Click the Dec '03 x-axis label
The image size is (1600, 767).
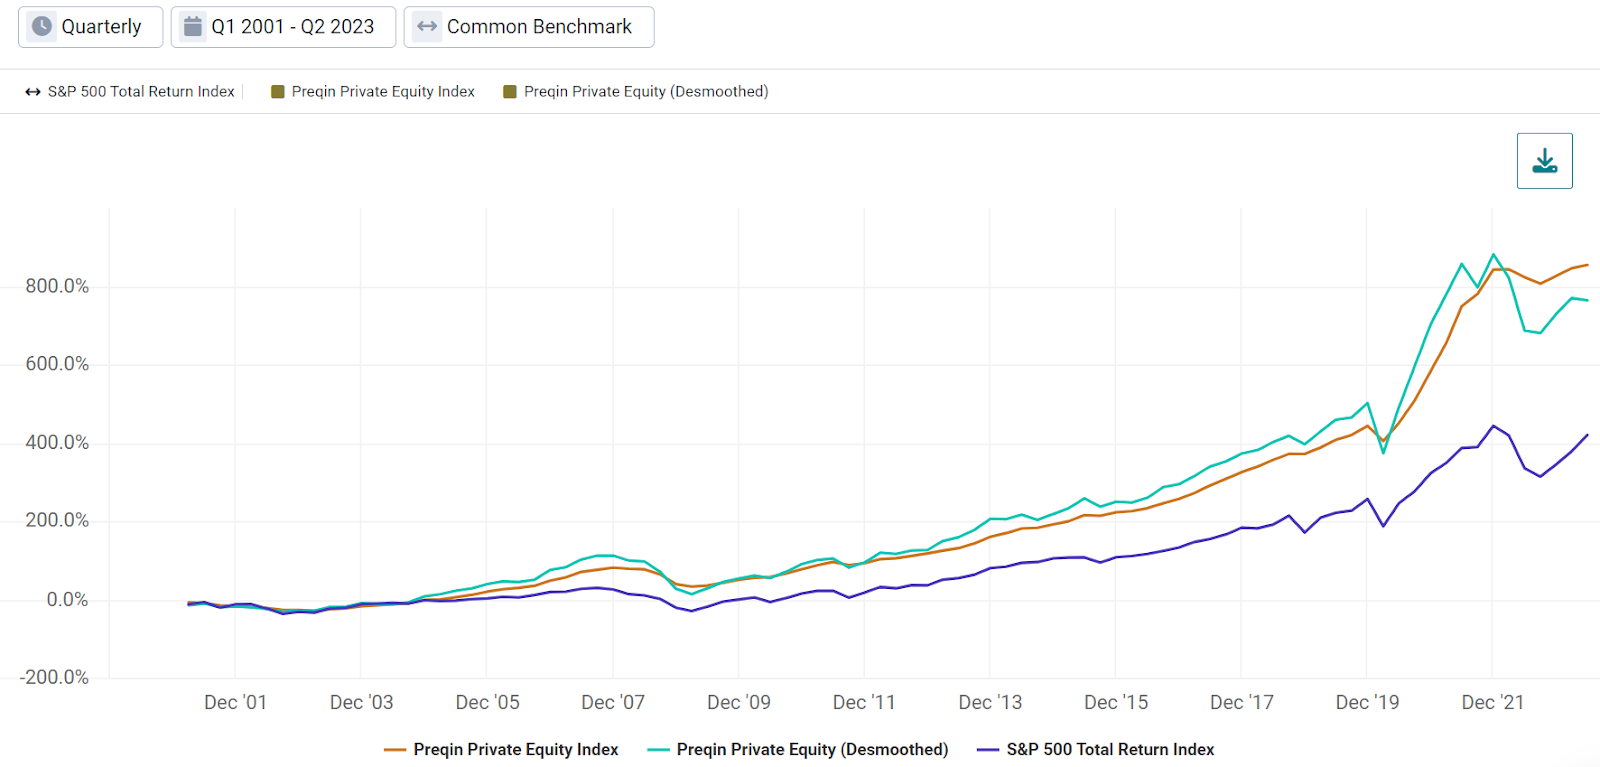point(361,702)
